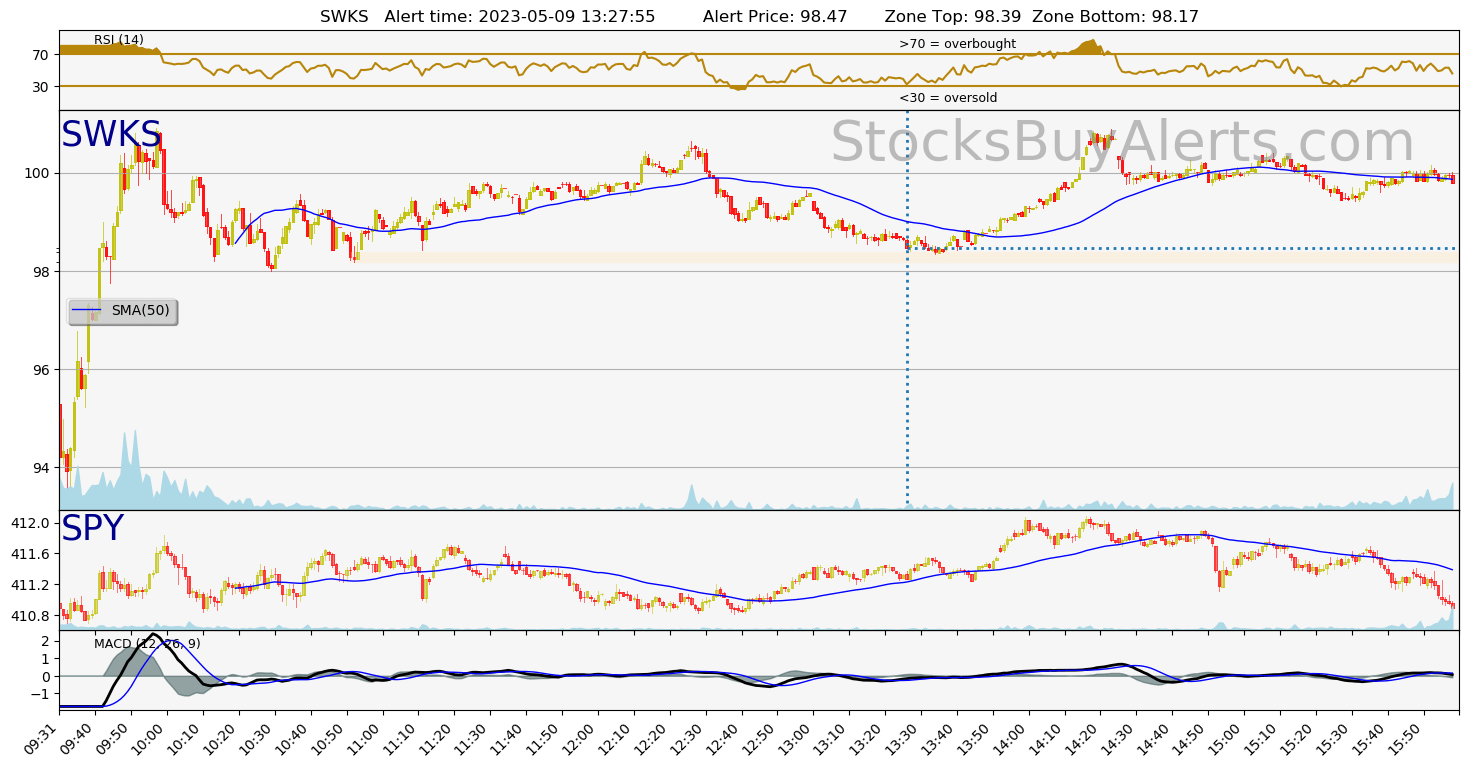Click the MACD axis label 2
Viewport: 1474px width, 768px height.
coord(46,641)
